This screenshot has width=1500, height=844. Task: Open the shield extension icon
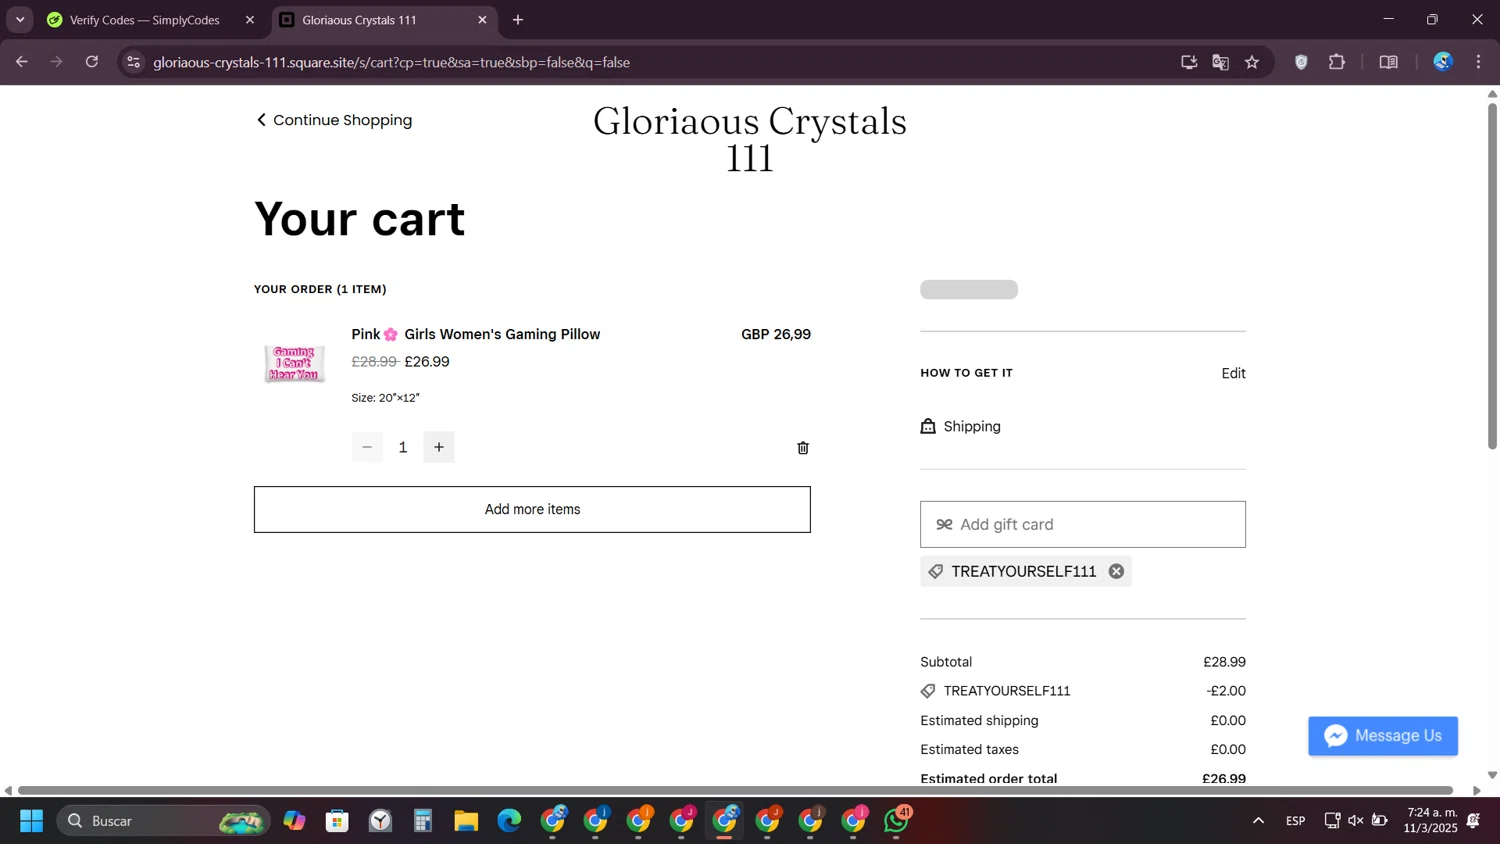pyautogui.click(x=1301, y=62)
